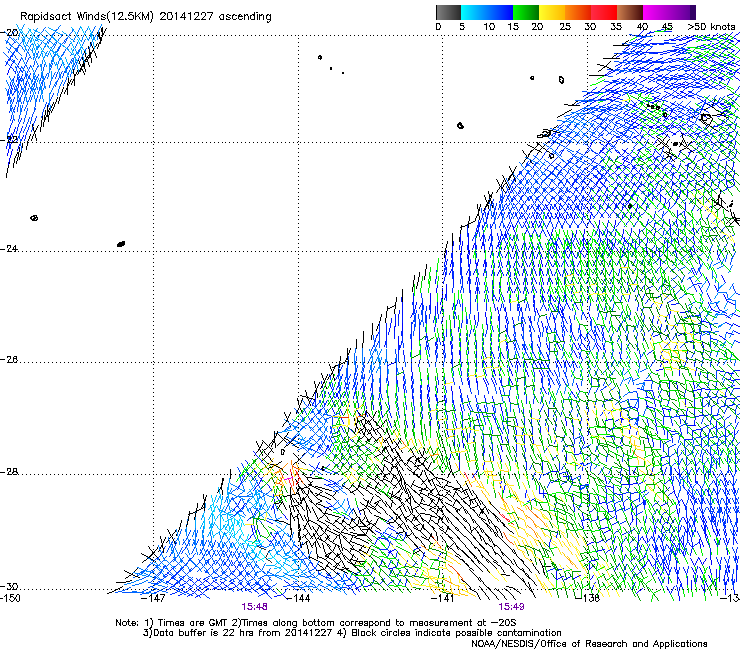Pick the magenta 40–45 knots legend segment

tap(656, 12)
